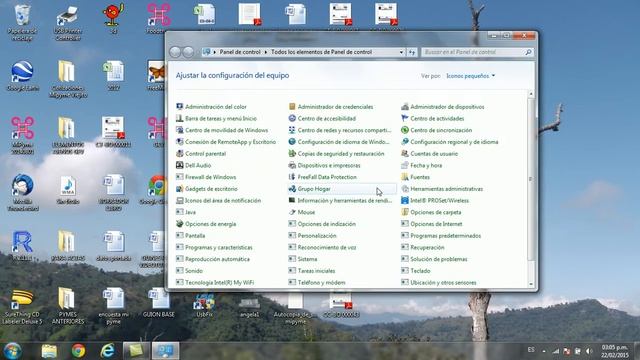Image resolution: width=640 pixels, height=360 pixels.
Task: Click the Centro de actividades flag icon
Action: pos(404,118)
